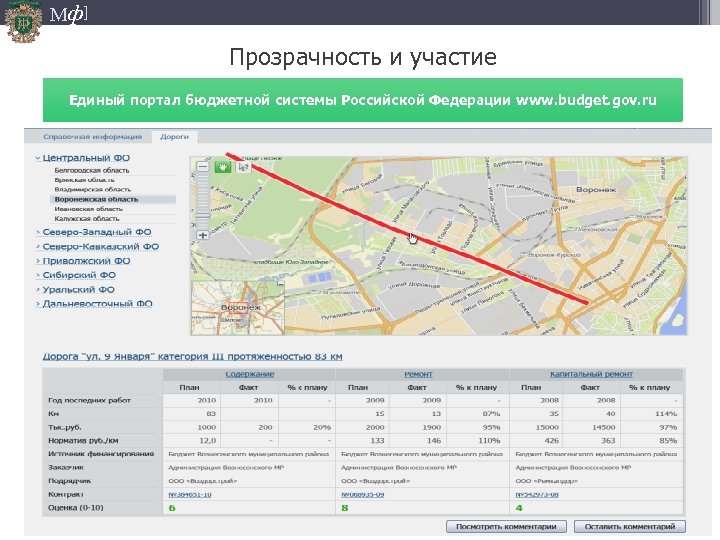720x540 pixels.
Task: Click the green budget.gov.ru portal banner
Action: 363,100
